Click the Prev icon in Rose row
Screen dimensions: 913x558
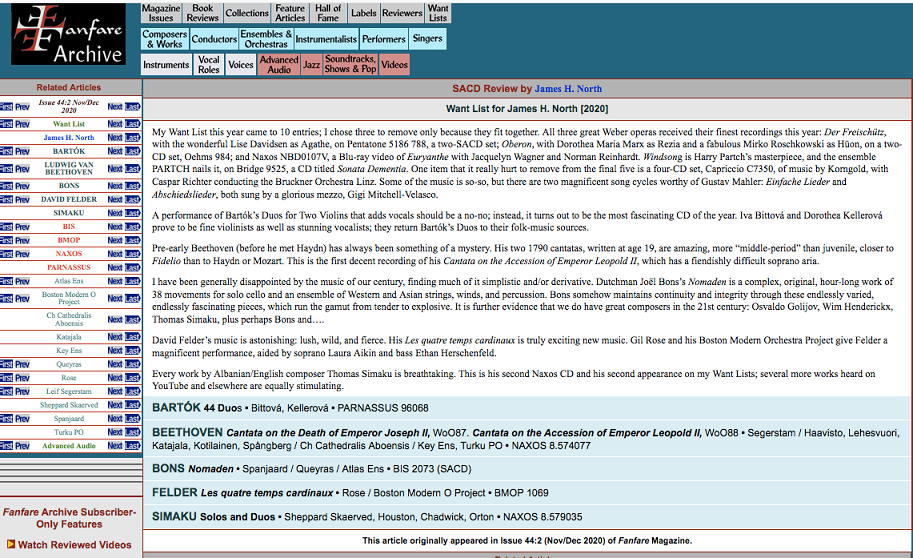click(22, 379)
